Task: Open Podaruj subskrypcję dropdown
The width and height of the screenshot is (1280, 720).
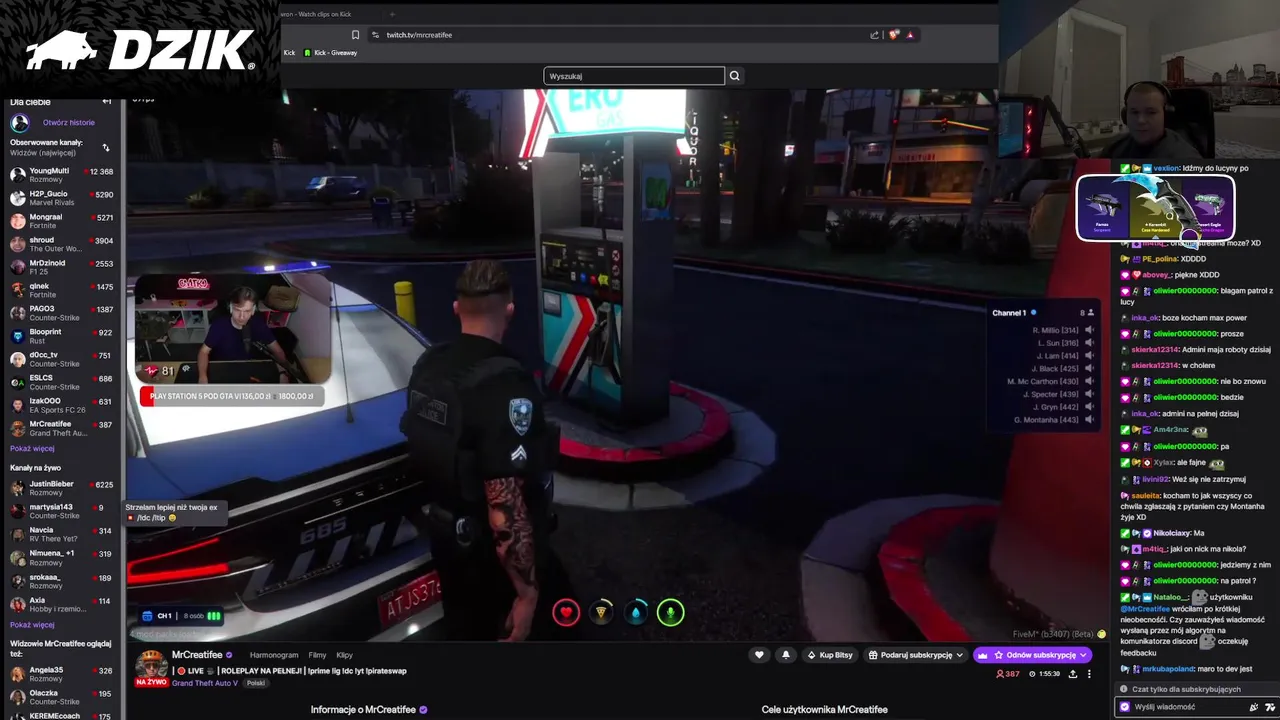Action: click(x=916, y=655)
